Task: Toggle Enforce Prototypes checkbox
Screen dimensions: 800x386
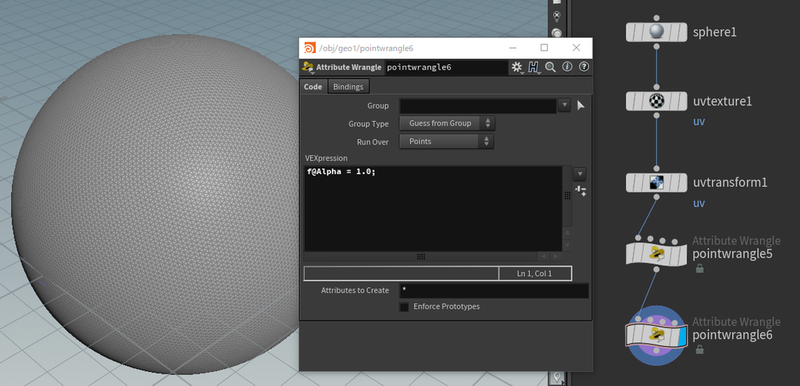Action: tap(404, 307)
